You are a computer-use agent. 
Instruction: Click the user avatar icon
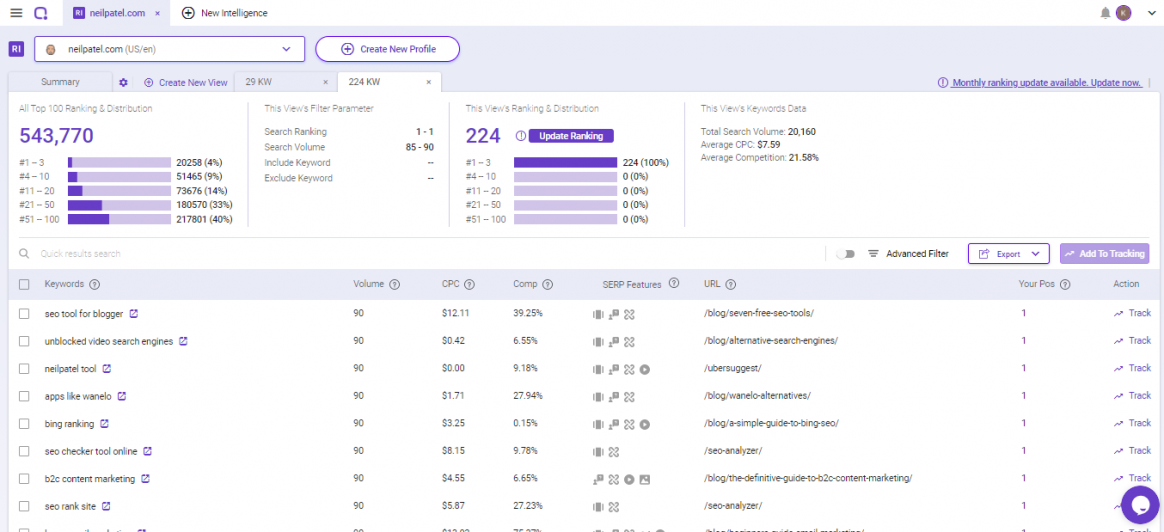(x=1123, y=13)
